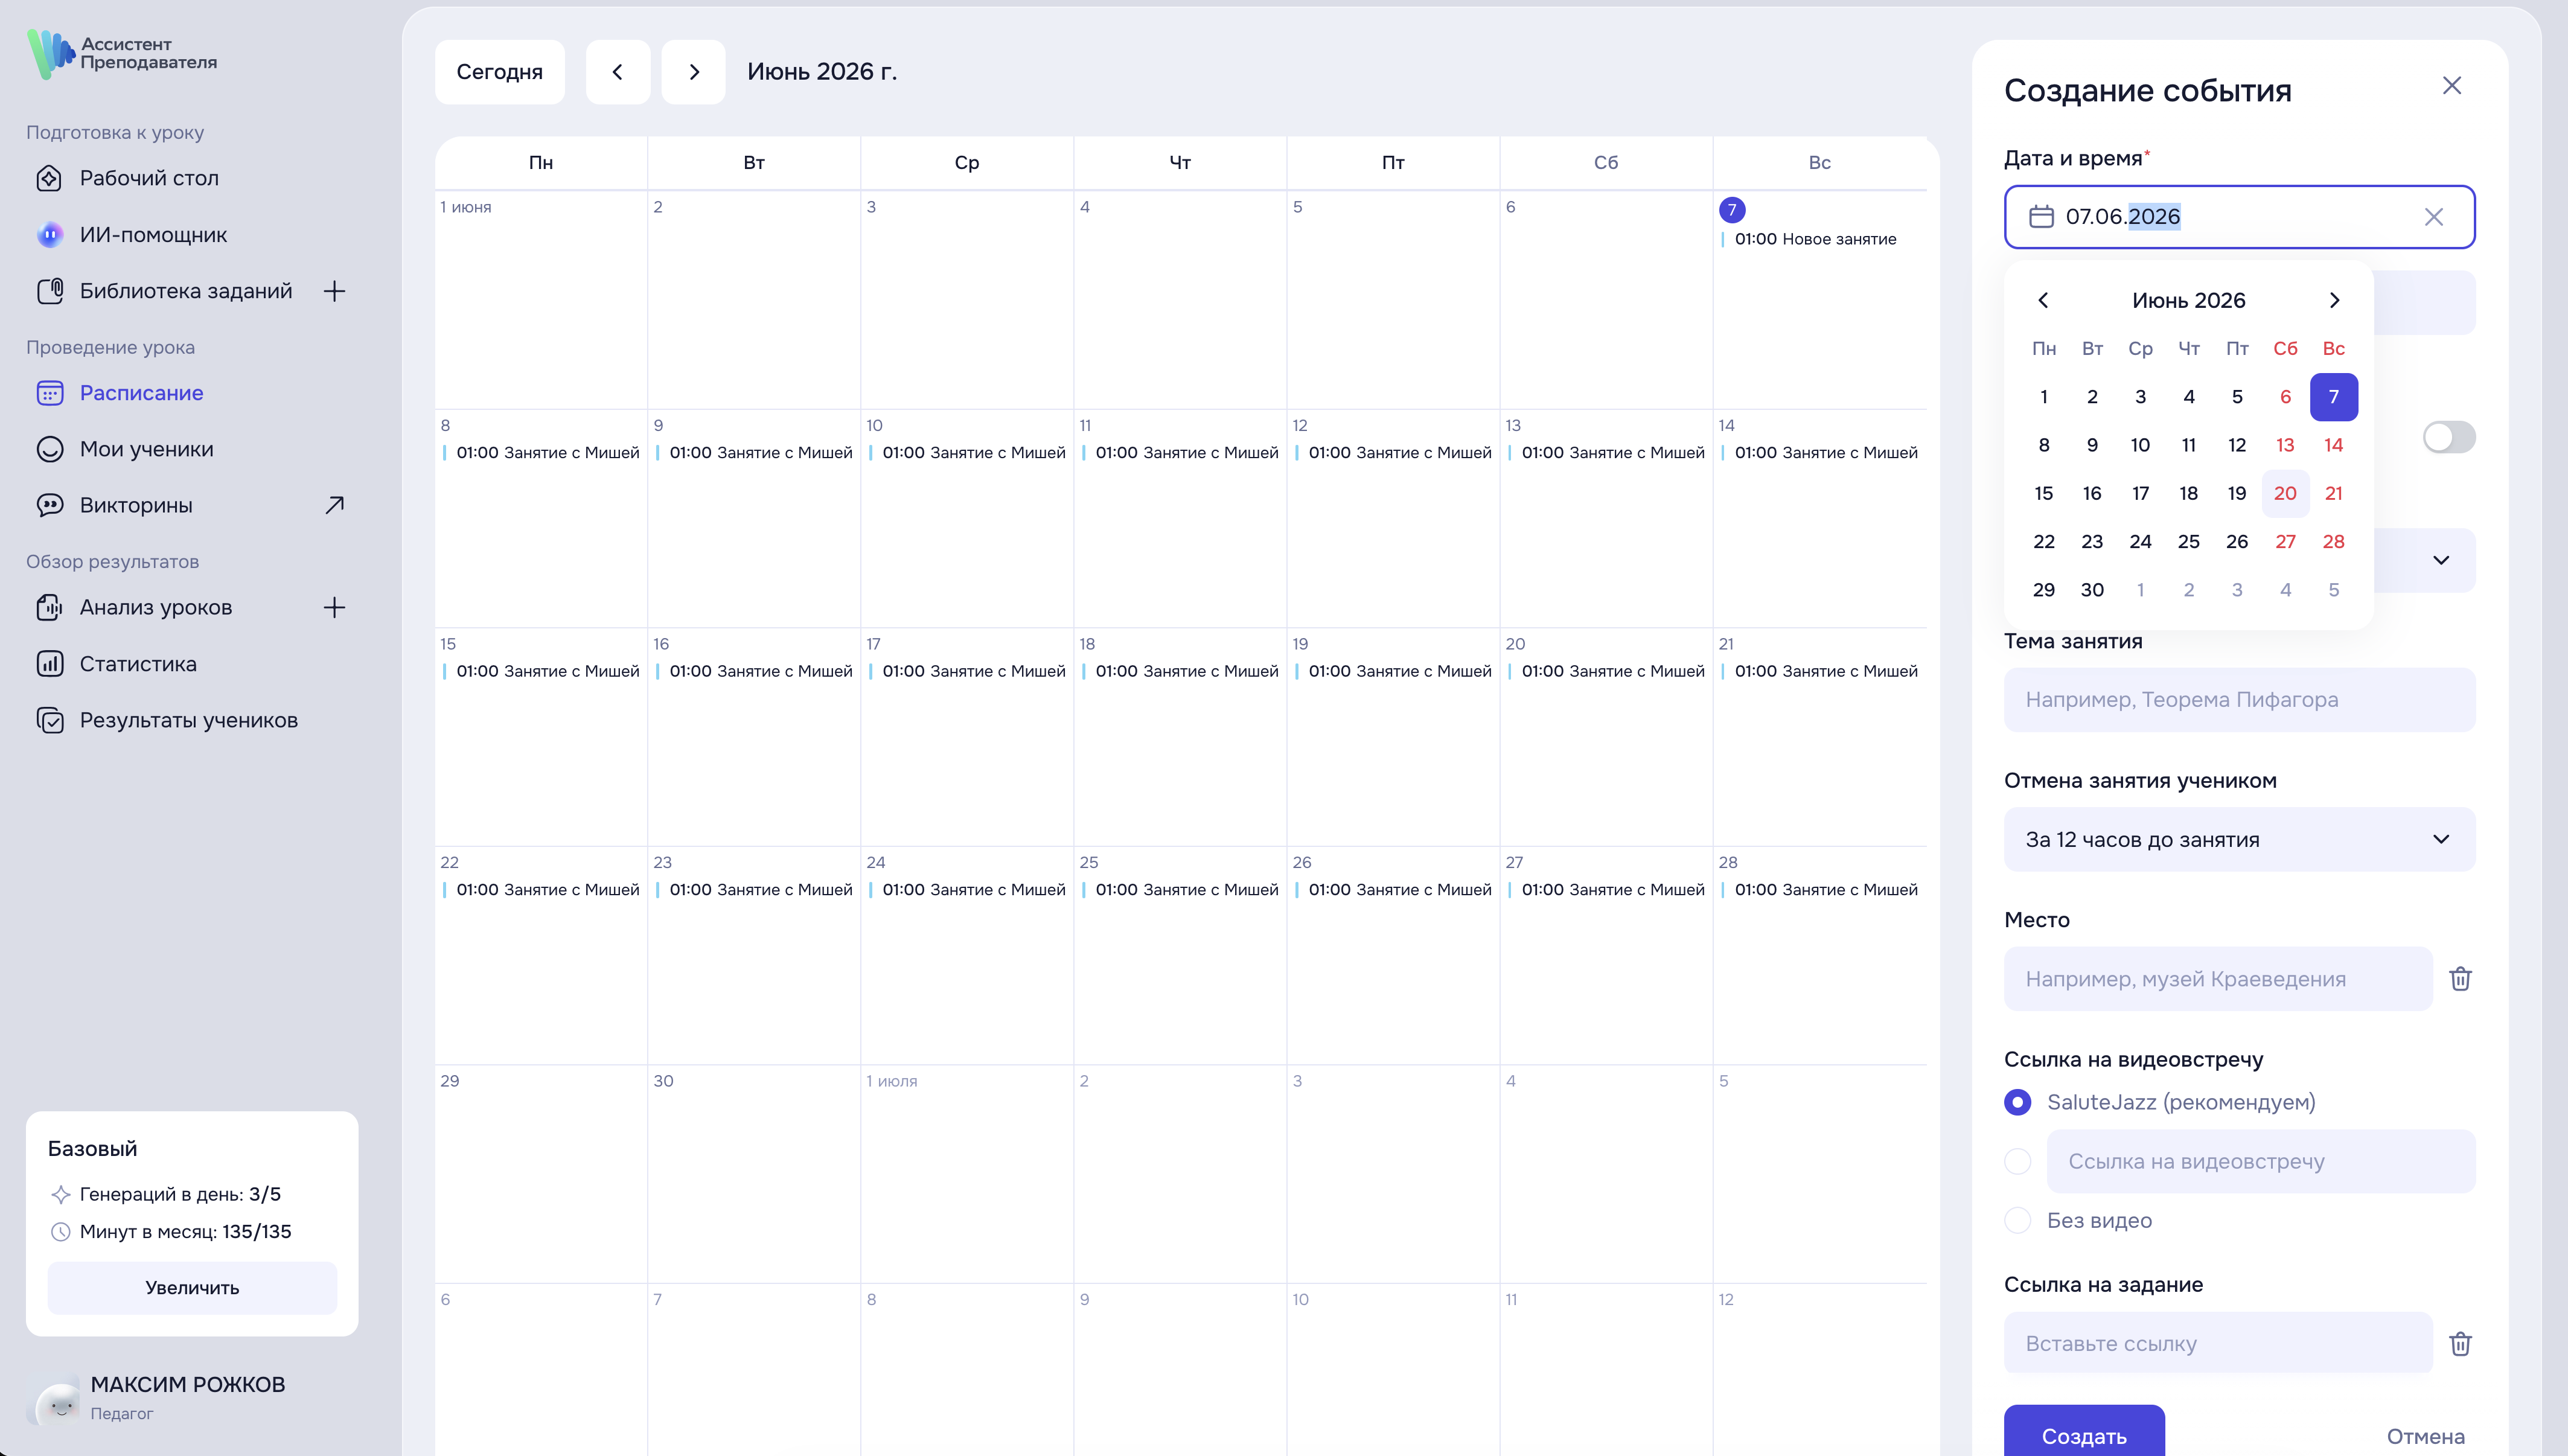Click the Увеличить plan button
The width and height of the screenshot is (2568, 1456).
pyautogui.click(x=192, y=1288)
